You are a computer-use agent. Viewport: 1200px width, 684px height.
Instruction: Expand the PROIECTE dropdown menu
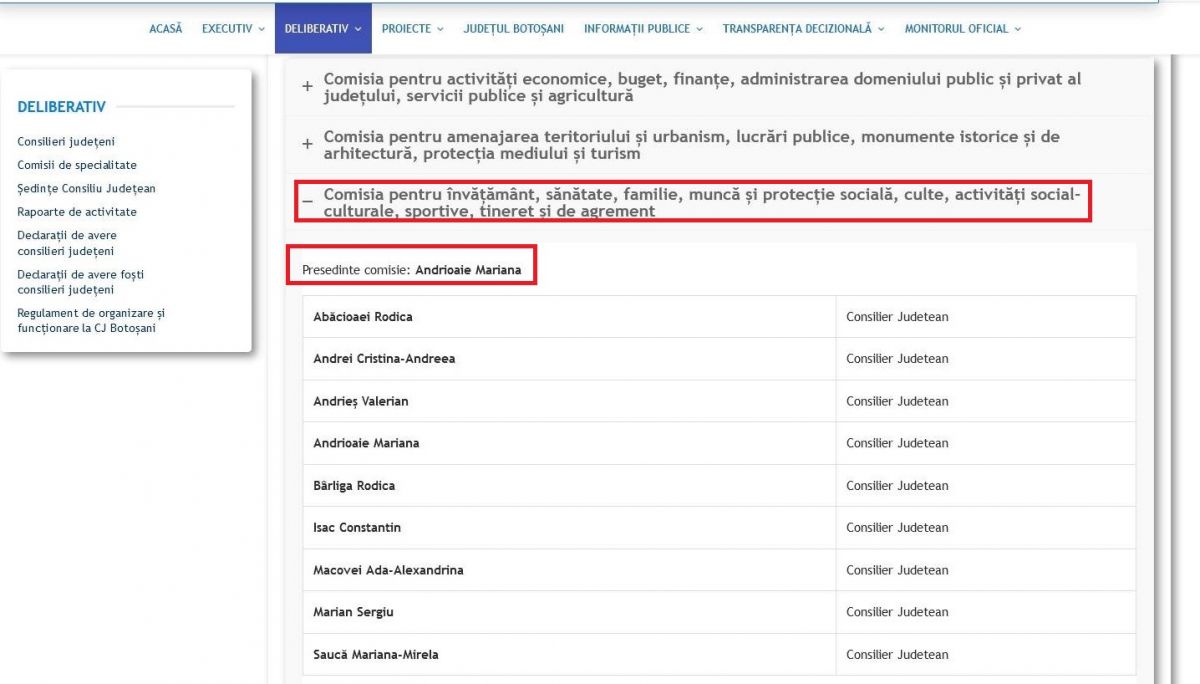[x=412, y=29]
